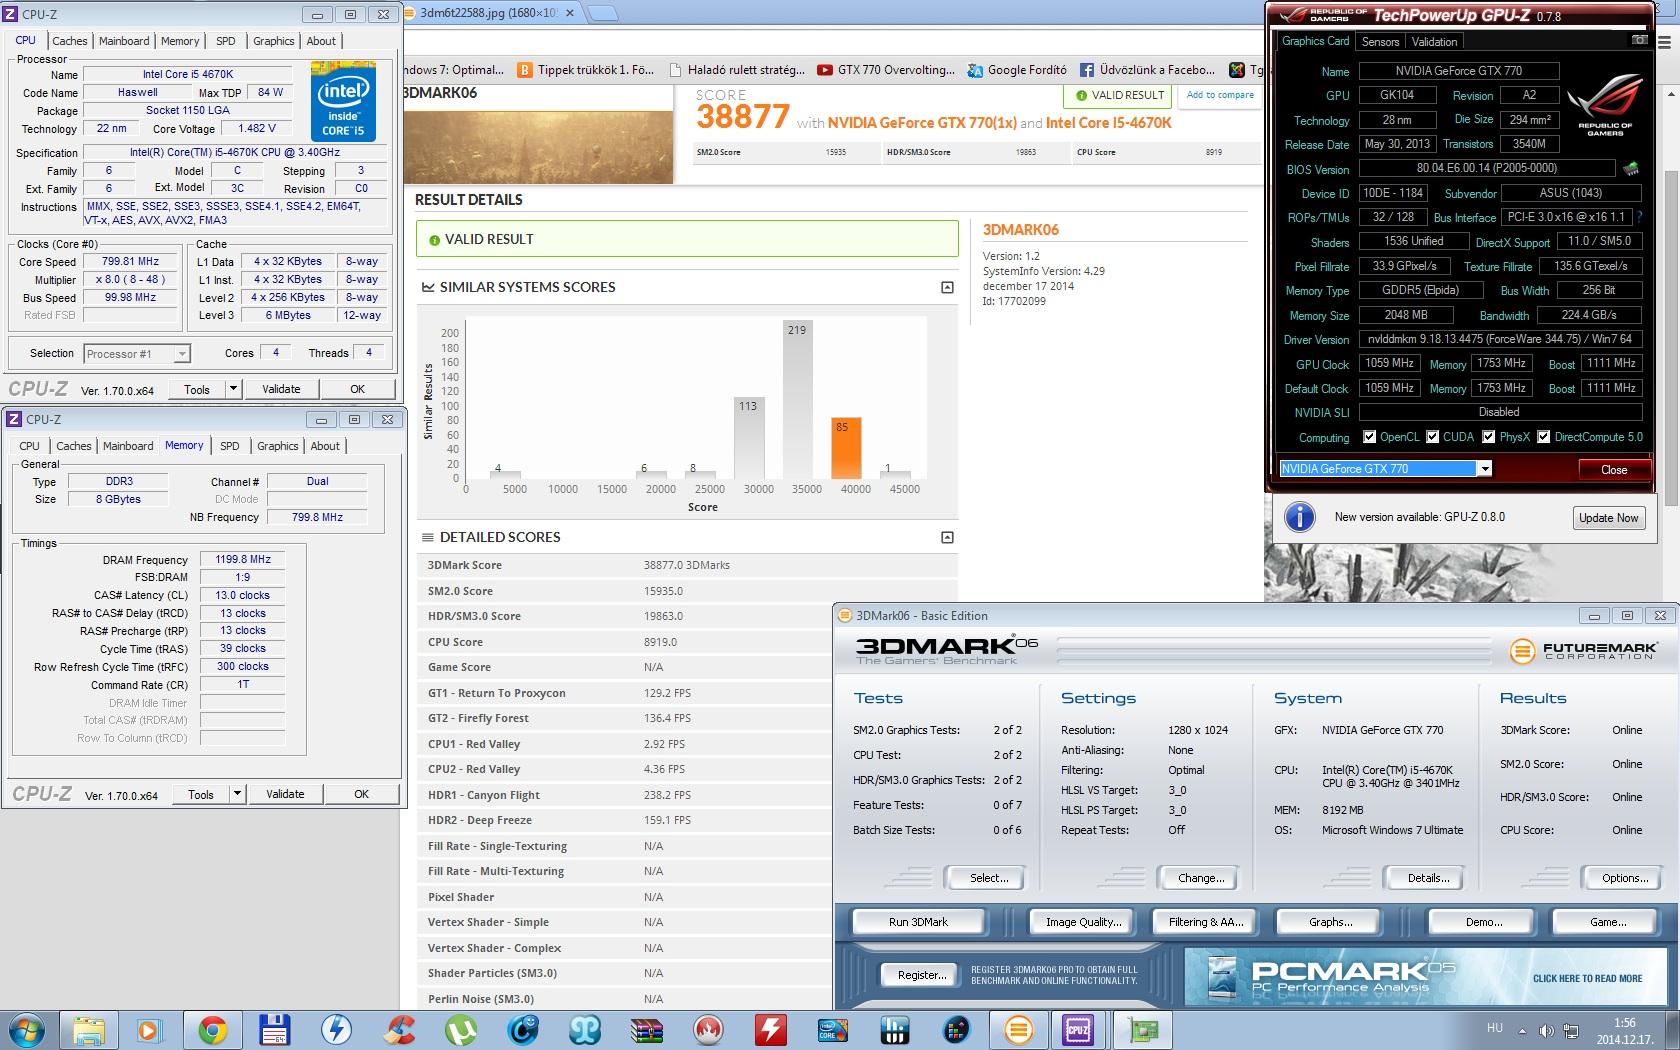Click Change... button under Settings
The image size is (1680, 1050).
click(1201, 878)
